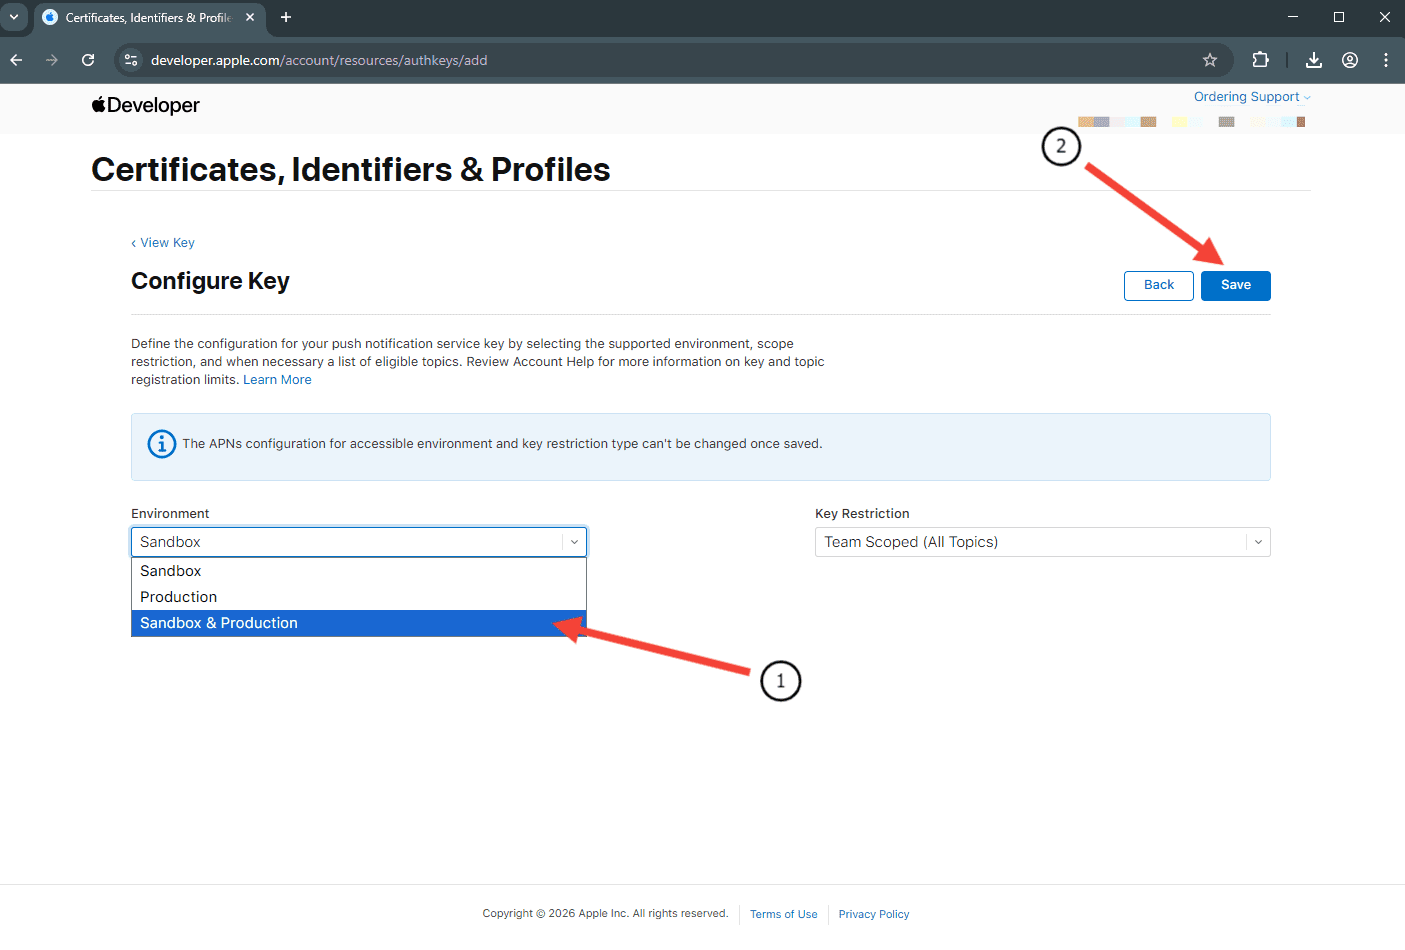This screenshot has width=1405, height=950.
Task: Open Chrome downloads icon
Action: (x=1314, y=60)
